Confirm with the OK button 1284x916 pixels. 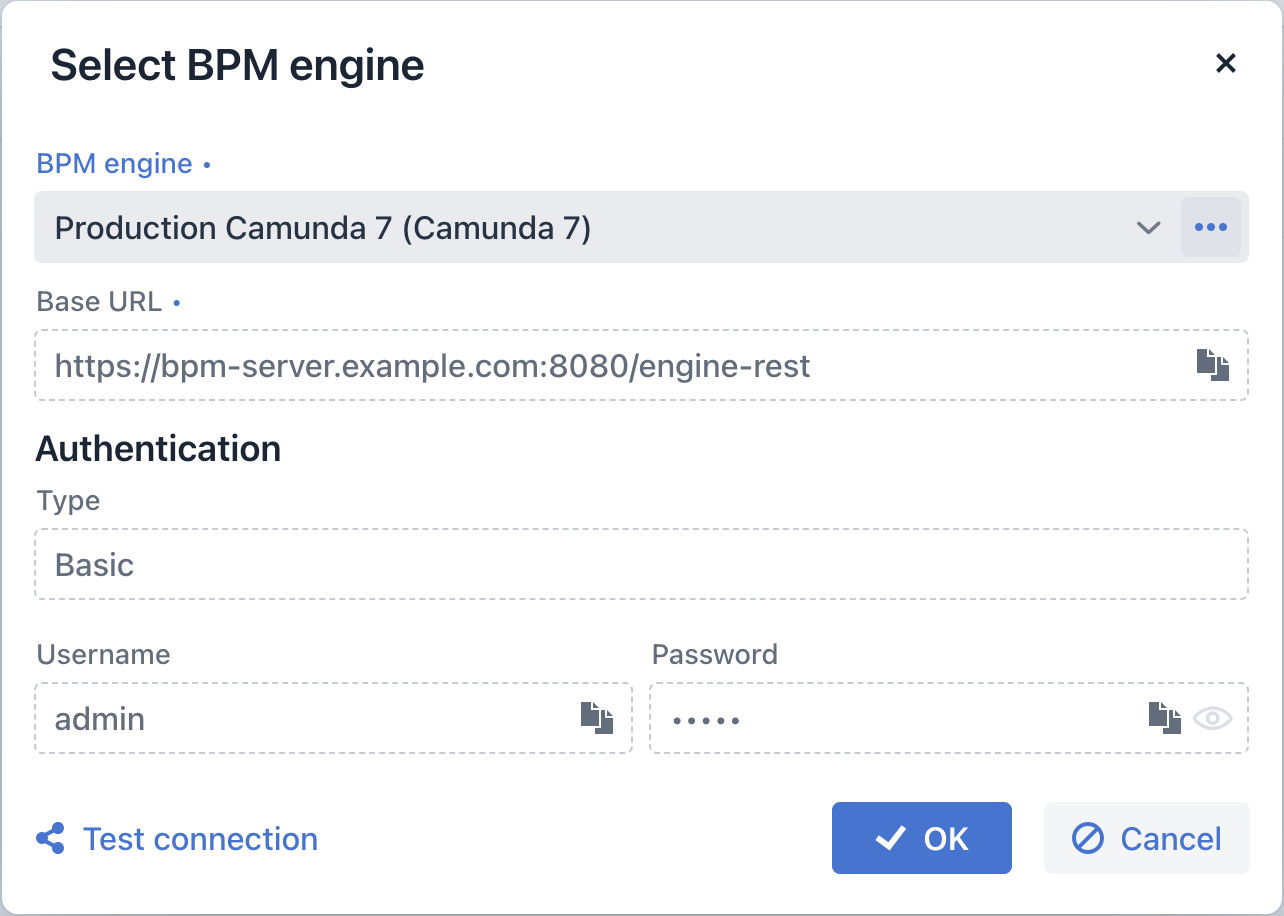tap(922, 838)
